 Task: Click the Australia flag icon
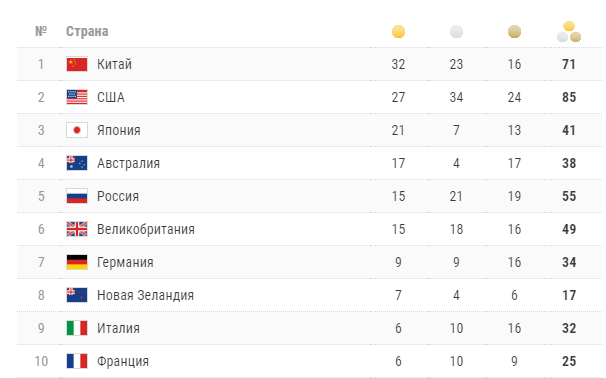(77, 163)
